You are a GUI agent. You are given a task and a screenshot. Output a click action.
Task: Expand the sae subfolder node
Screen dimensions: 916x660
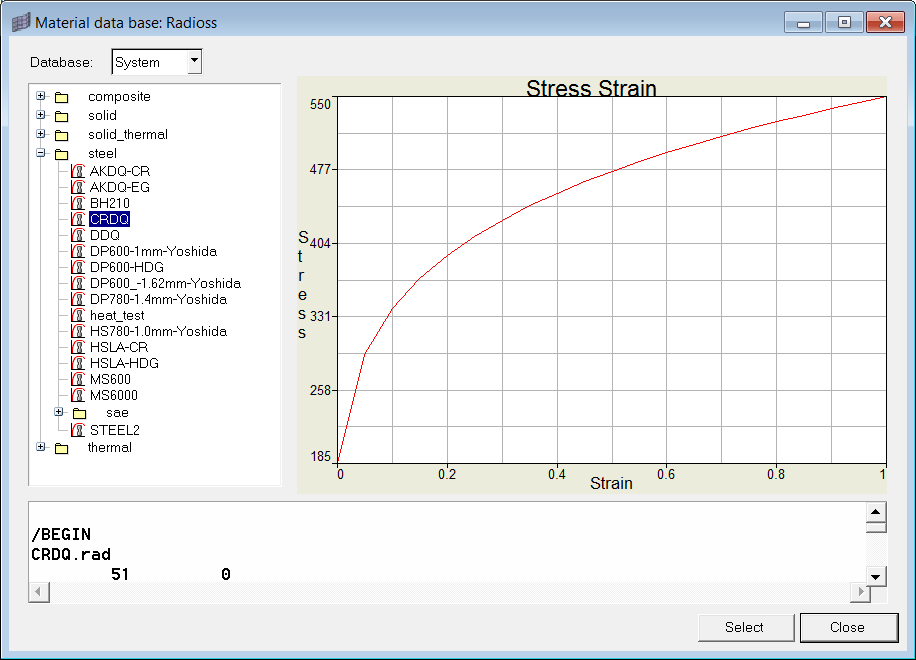coord(58,412)
